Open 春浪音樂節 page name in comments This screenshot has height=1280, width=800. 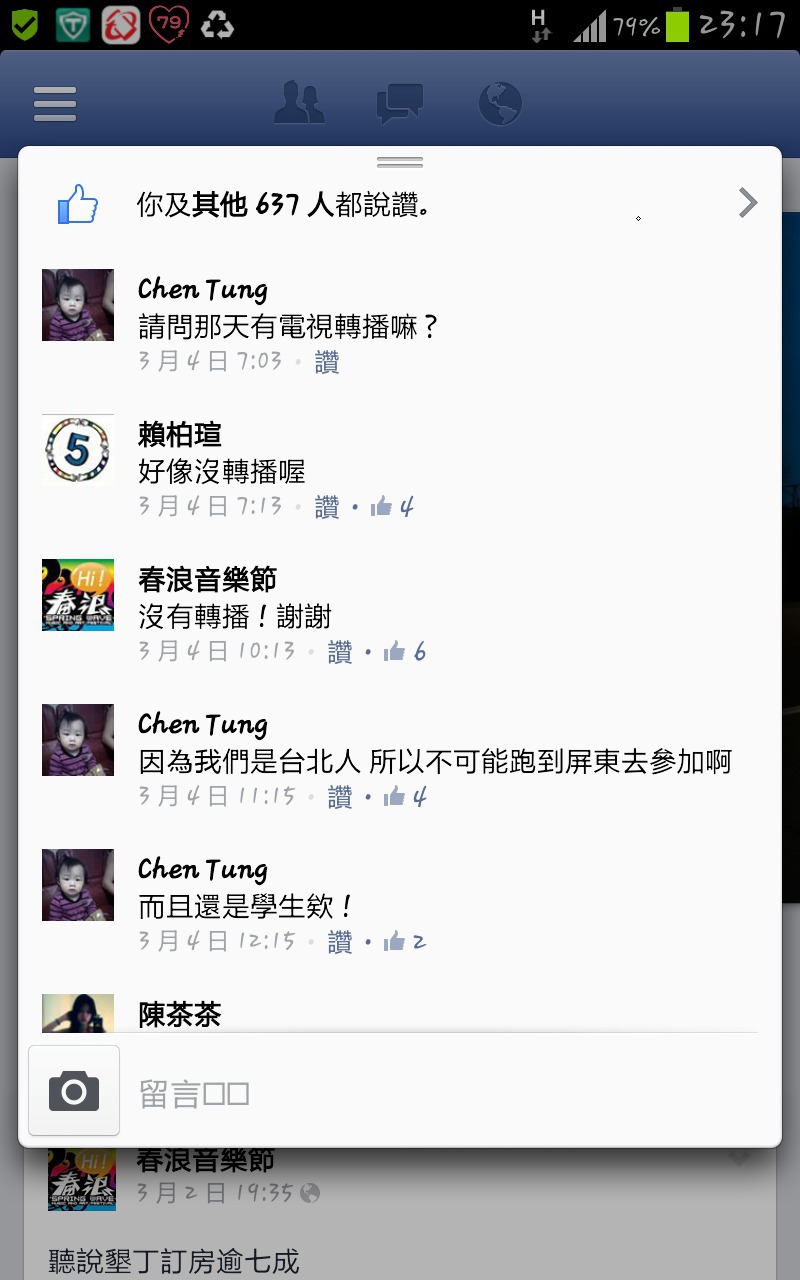pyautogui.click(x=207, y=579)
